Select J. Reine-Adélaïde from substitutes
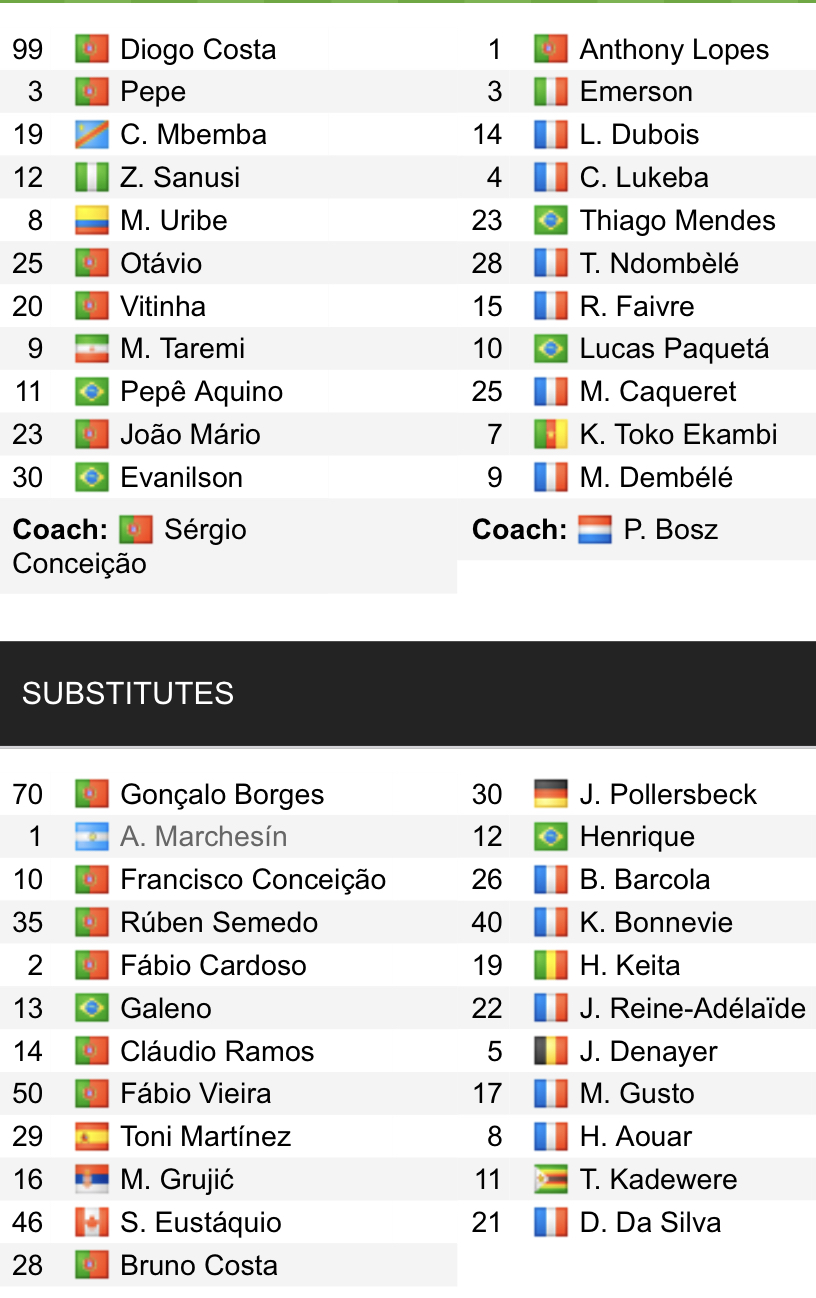Screen dimensions: 816x1298 [x=692, y=1008]
